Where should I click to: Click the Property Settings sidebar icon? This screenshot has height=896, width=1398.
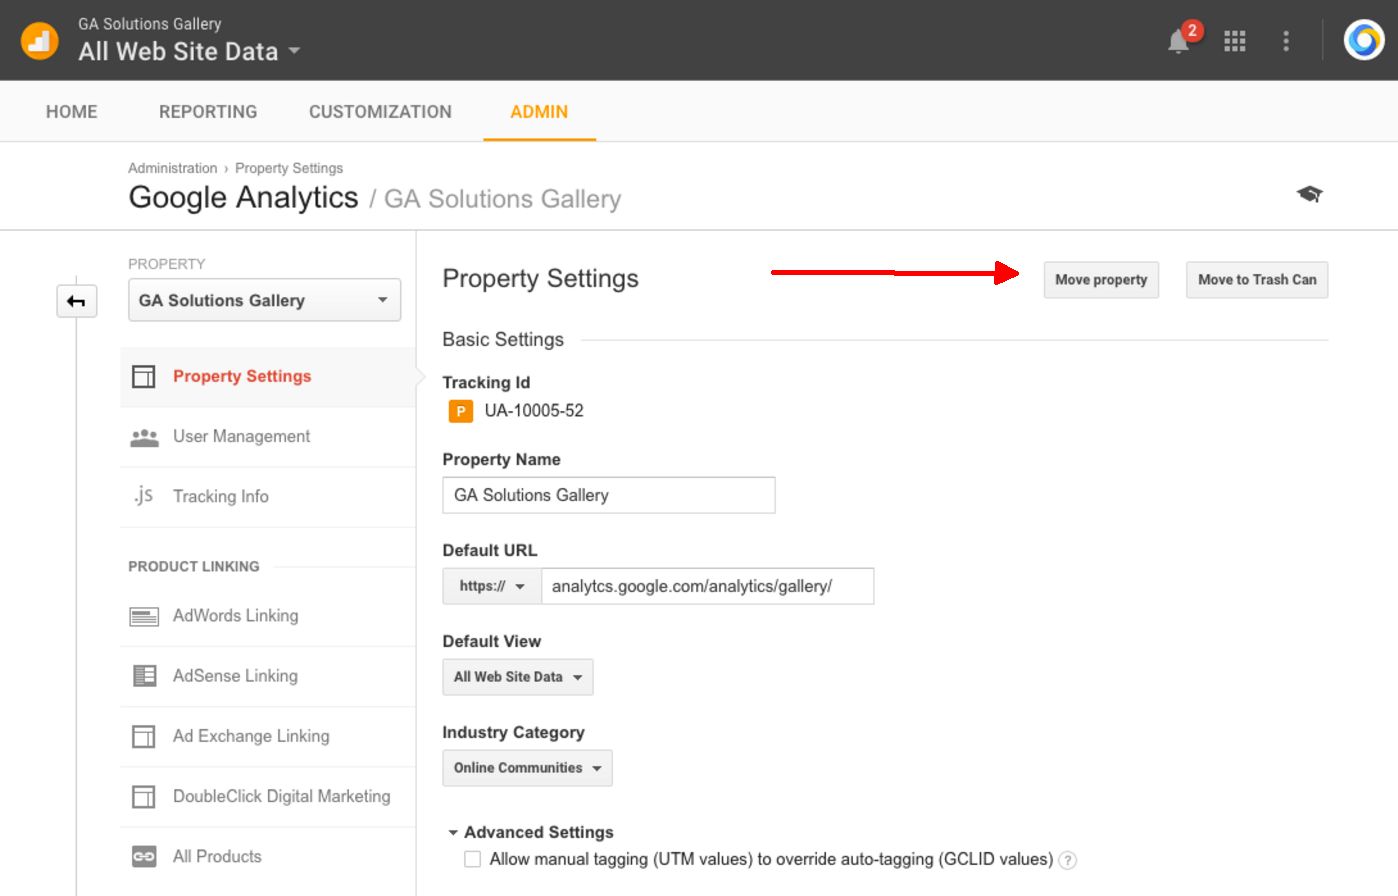point(143,376)
